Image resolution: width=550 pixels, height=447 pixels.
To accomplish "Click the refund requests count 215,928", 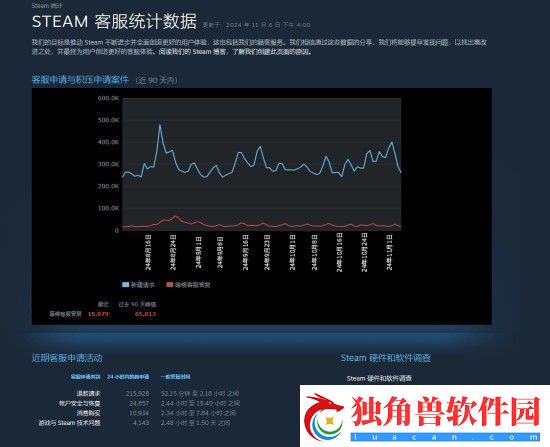I will pyautogui.click(x=138, y=394).
